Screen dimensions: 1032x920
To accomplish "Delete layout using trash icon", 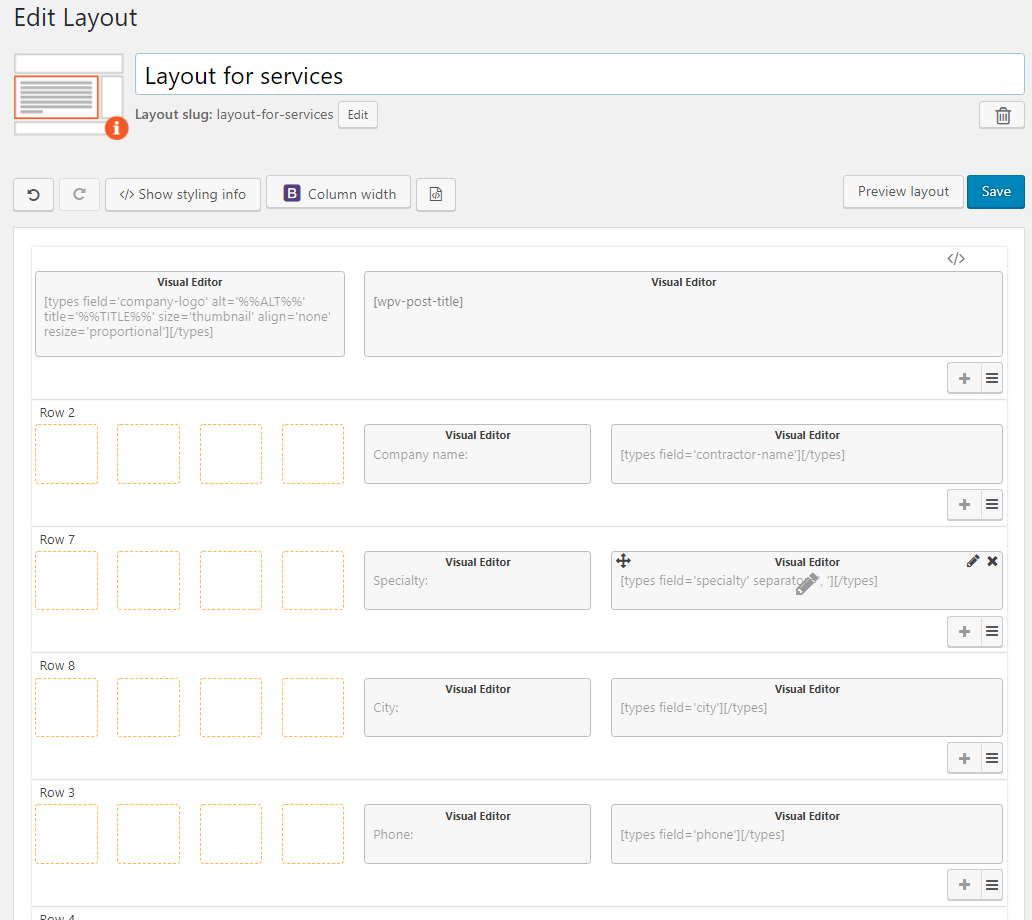I will 1002,115.
